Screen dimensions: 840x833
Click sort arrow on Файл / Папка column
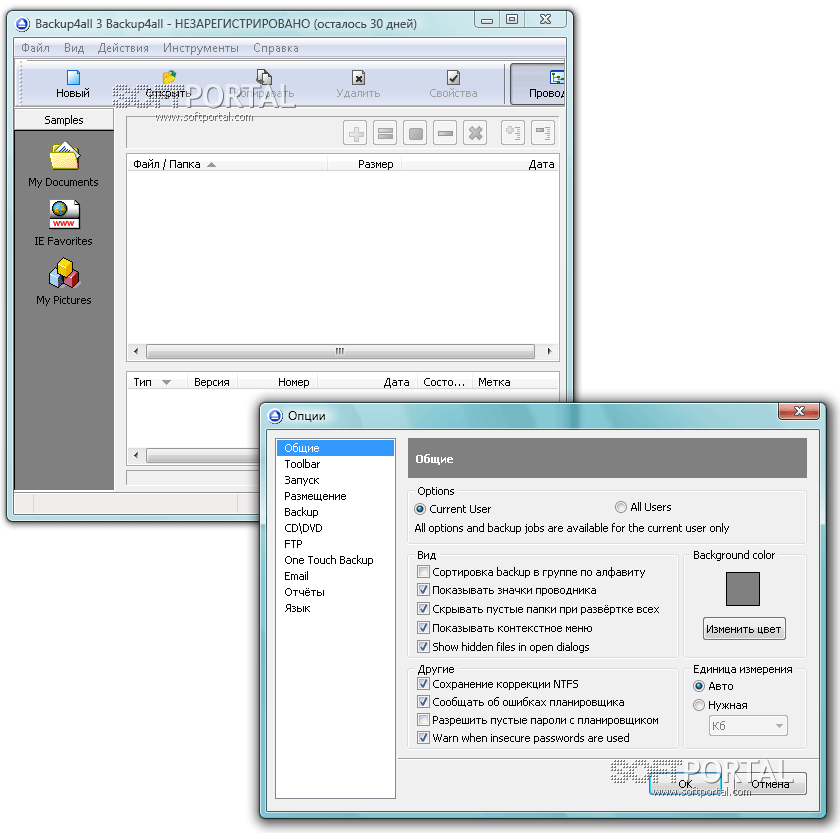point(212,164)
